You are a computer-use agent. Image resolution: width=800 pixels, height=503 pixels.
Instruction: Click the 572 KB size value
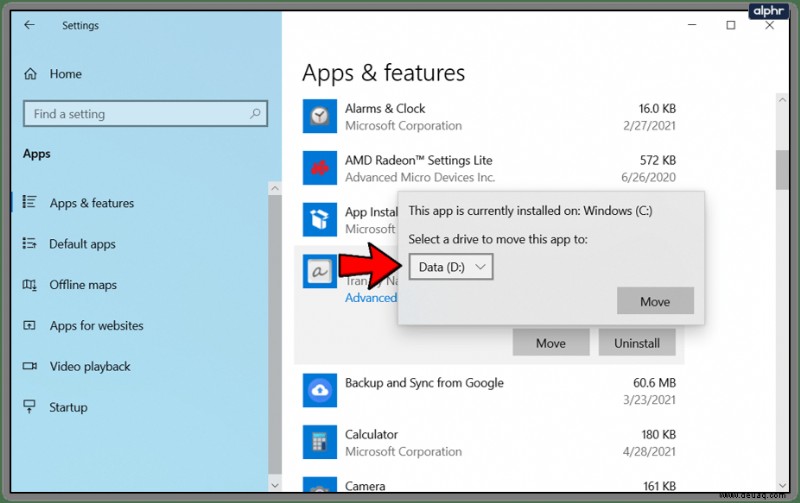click(x=658, y=160)
